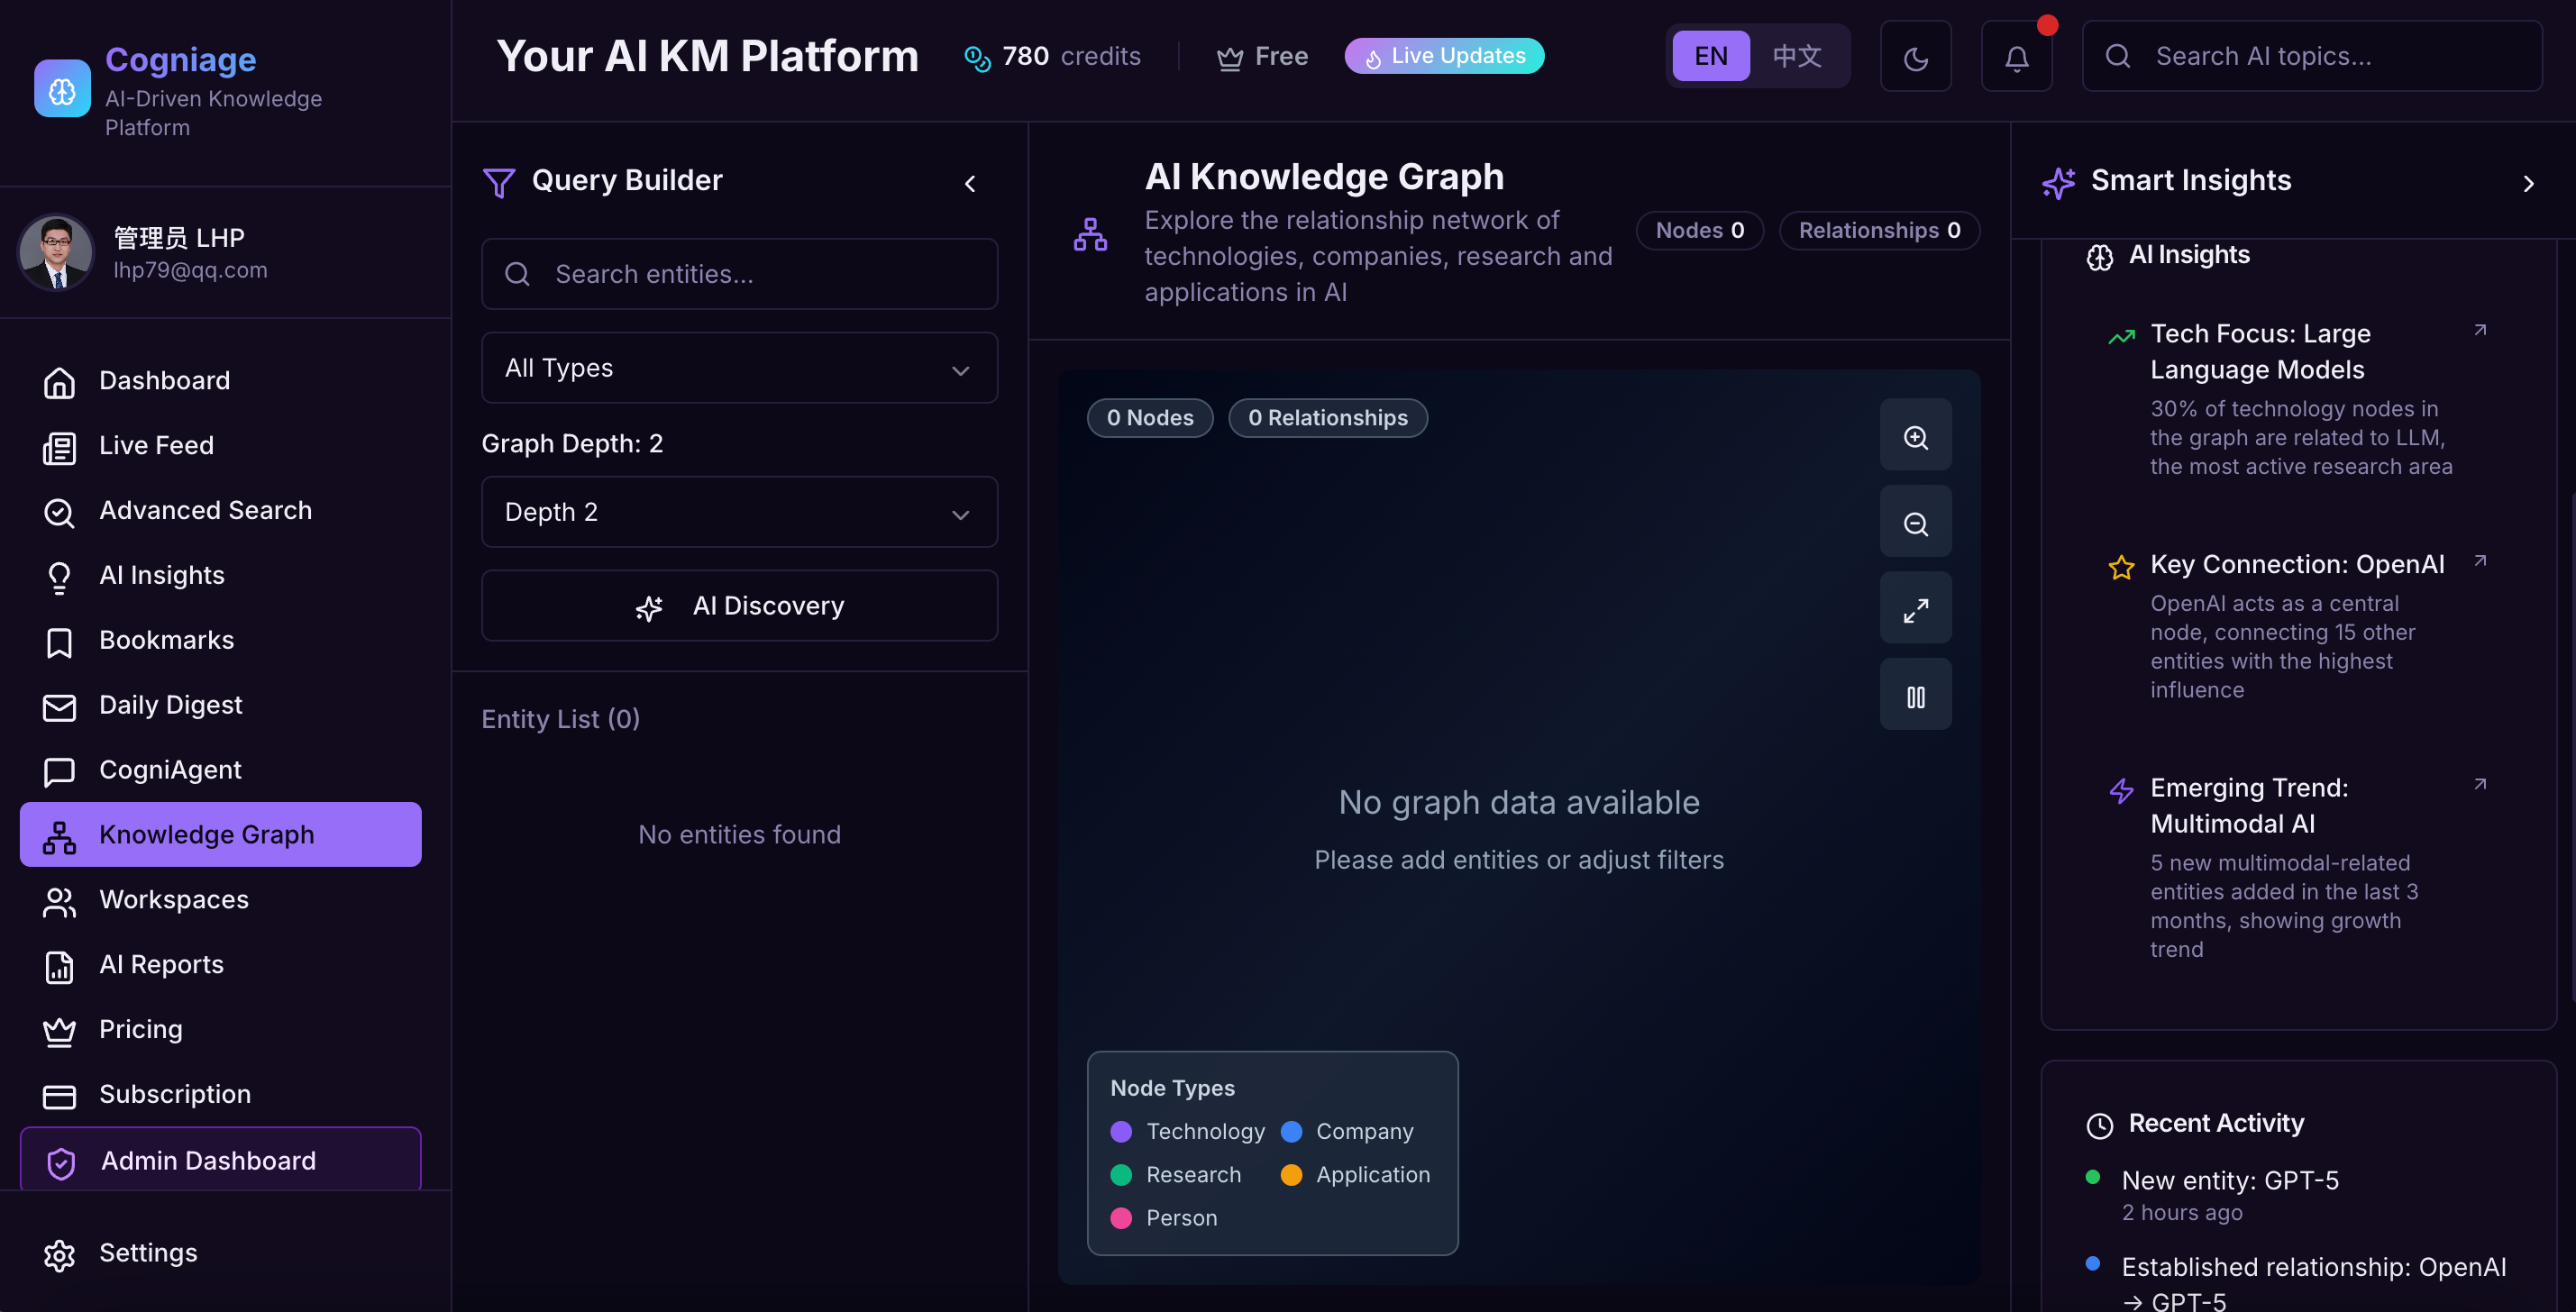Open Advanced Search in sidebar

[x=205, y=510]
